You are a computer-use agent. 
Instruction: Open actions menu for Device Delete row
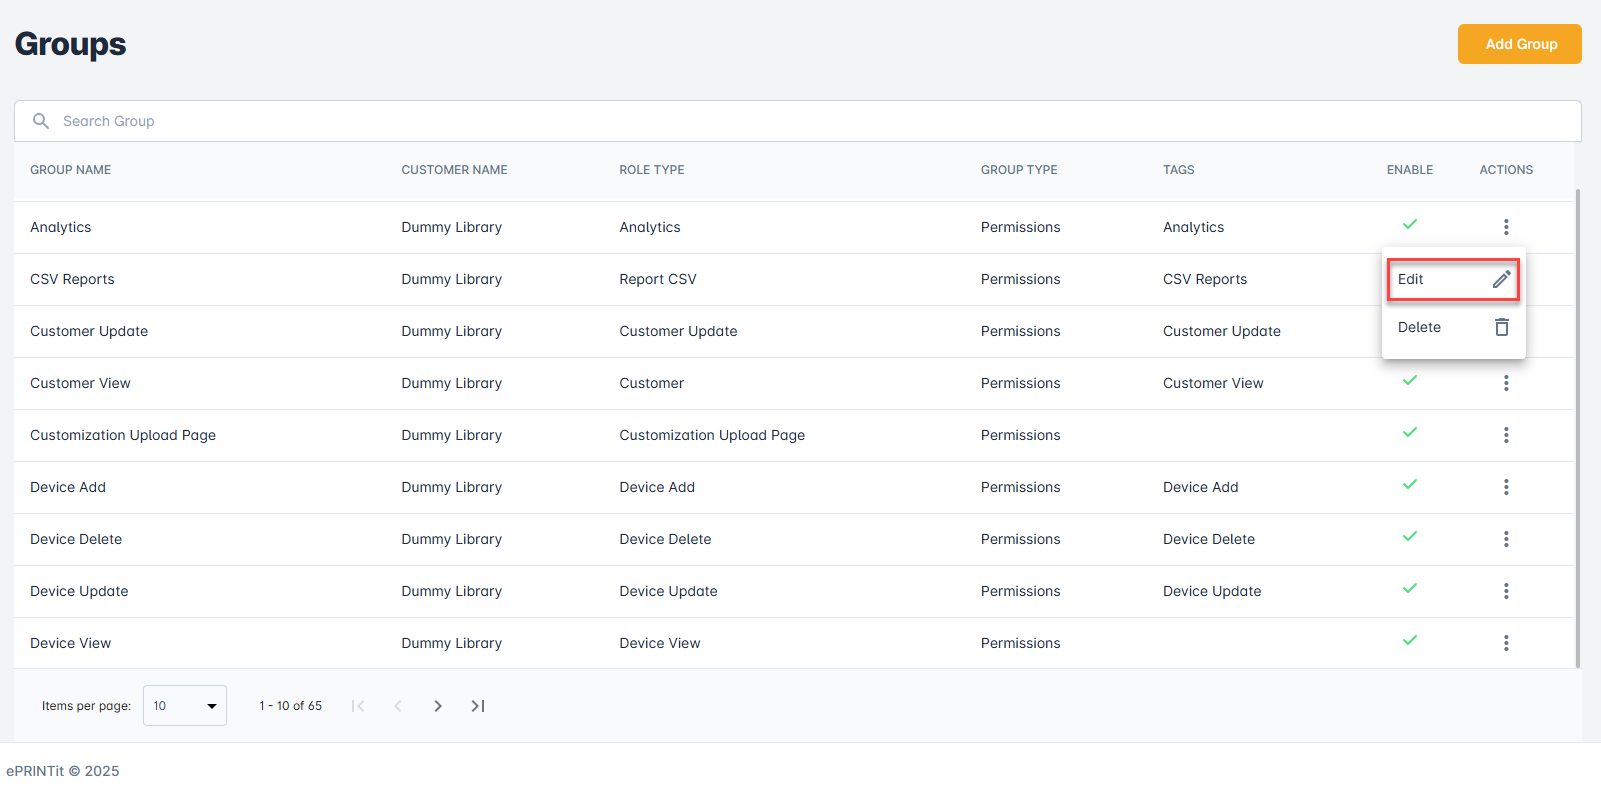(x=1506, y=539)
